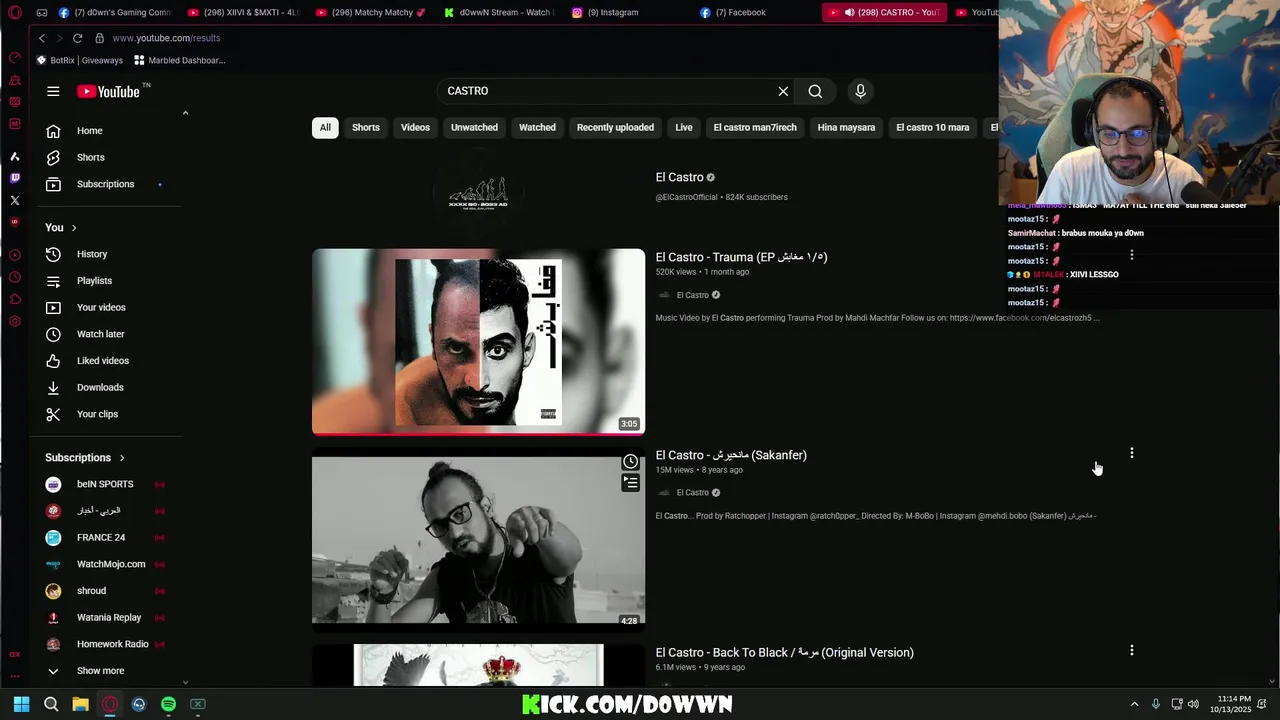Open File Explorer from taskbar
Screen dimensions: 1280x720
pyautogui.click(x=80, y=704)
